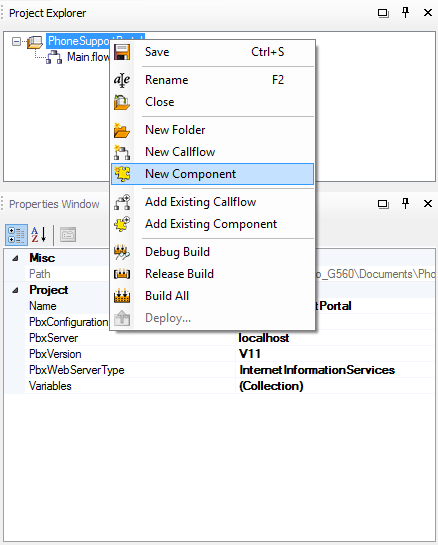Click the New Component puzzle icon

(x=122, y=174)
